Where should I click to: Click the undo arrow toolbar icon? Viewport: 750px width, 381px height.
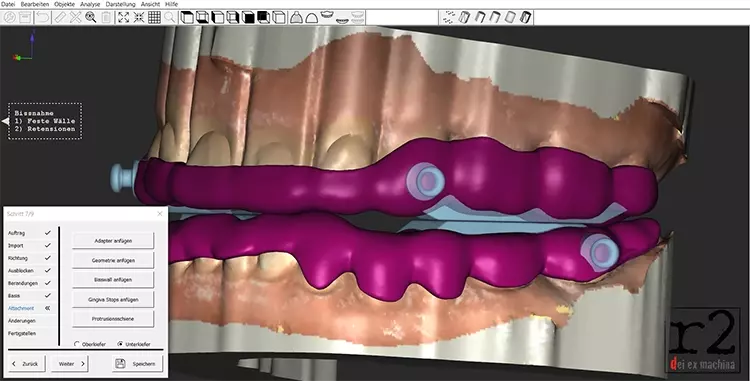(43, 18)
